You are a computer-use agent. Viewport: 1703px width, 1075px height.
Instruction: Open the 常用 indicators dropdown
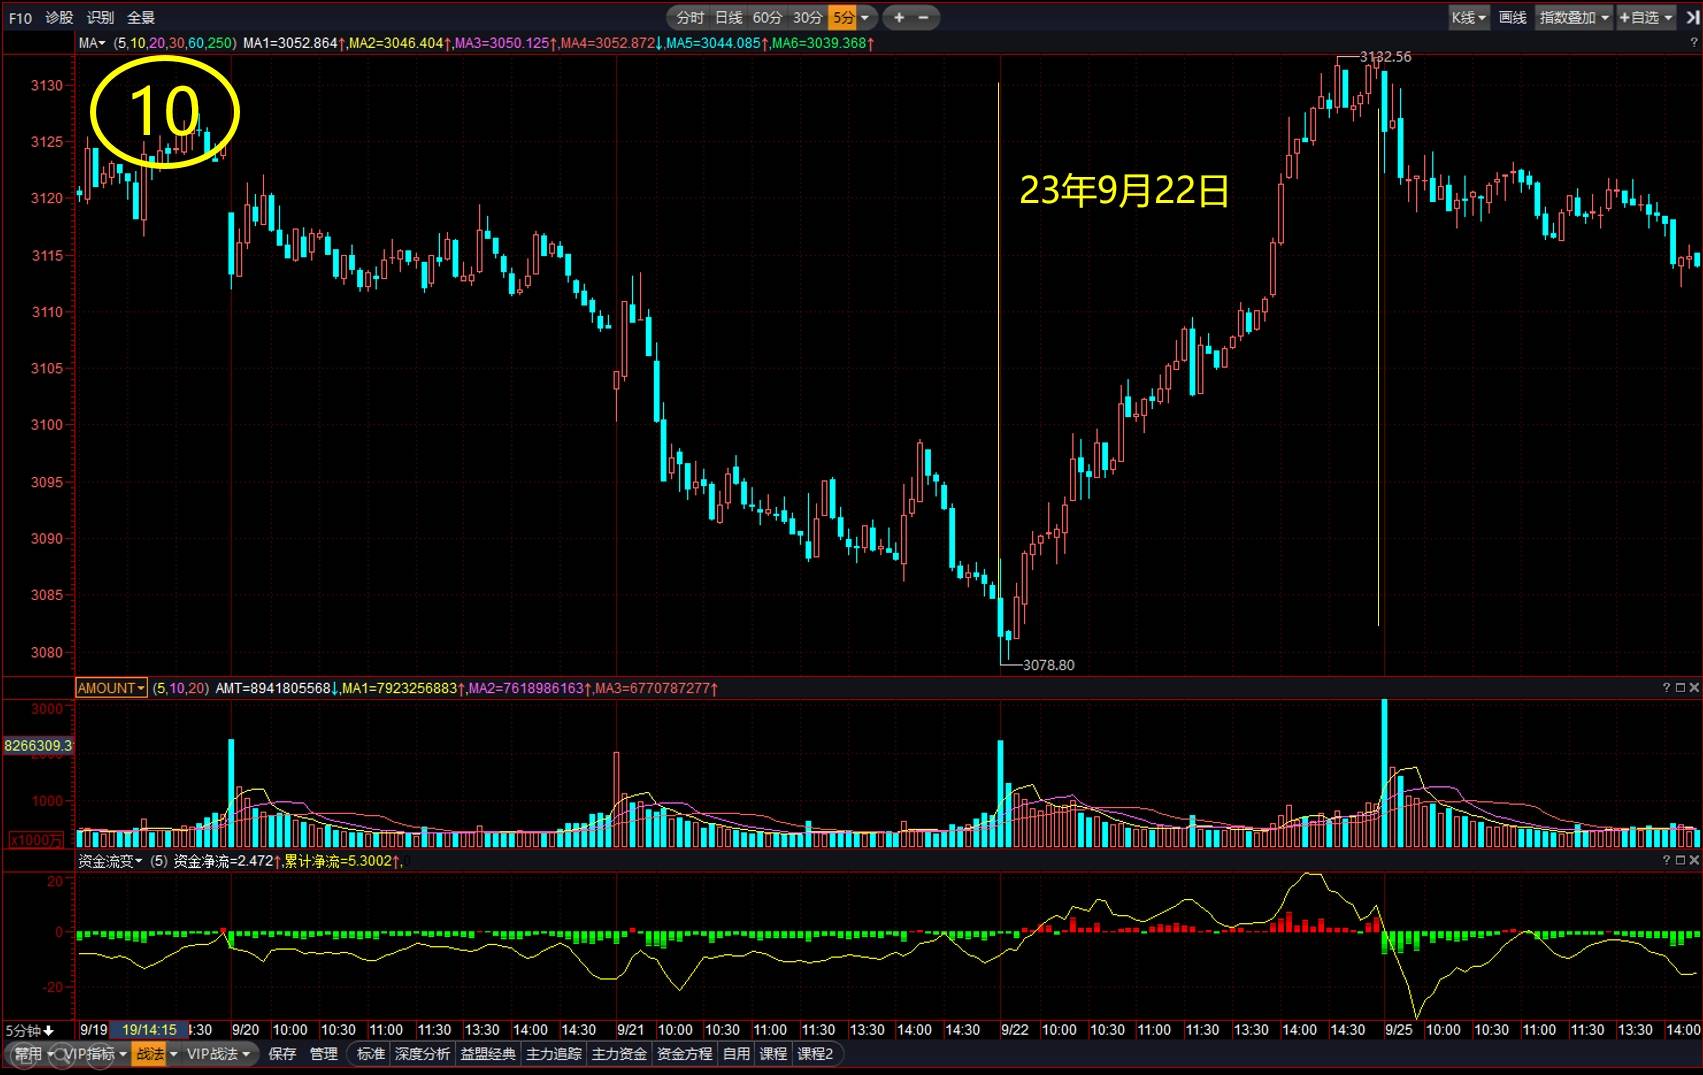34,1054
